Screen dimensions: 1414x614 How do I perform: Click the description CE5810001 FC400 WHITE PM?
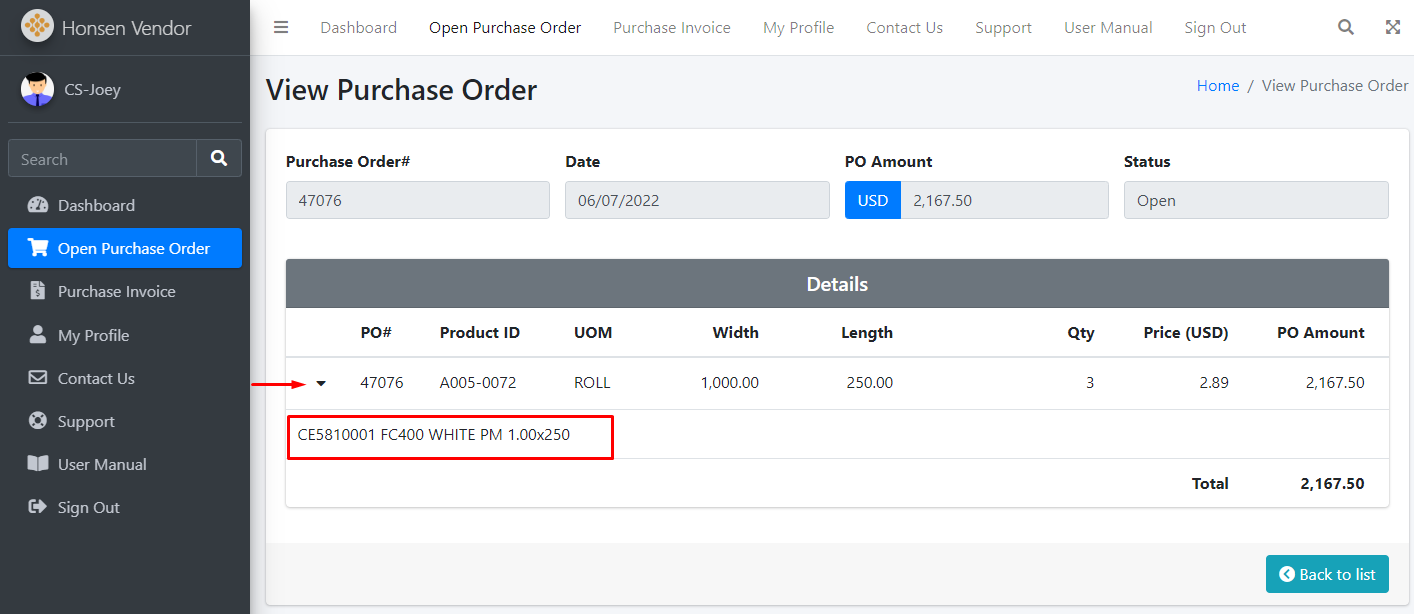[x=434, y=435]
